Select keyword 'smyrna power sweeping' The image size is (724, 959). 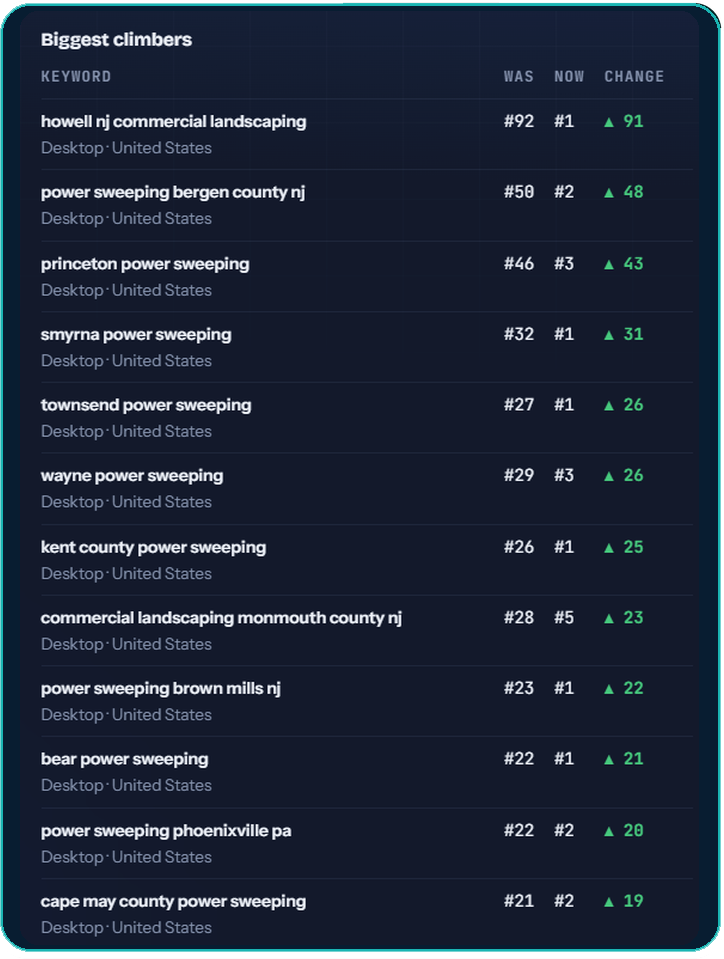click(x=136, y=335)
